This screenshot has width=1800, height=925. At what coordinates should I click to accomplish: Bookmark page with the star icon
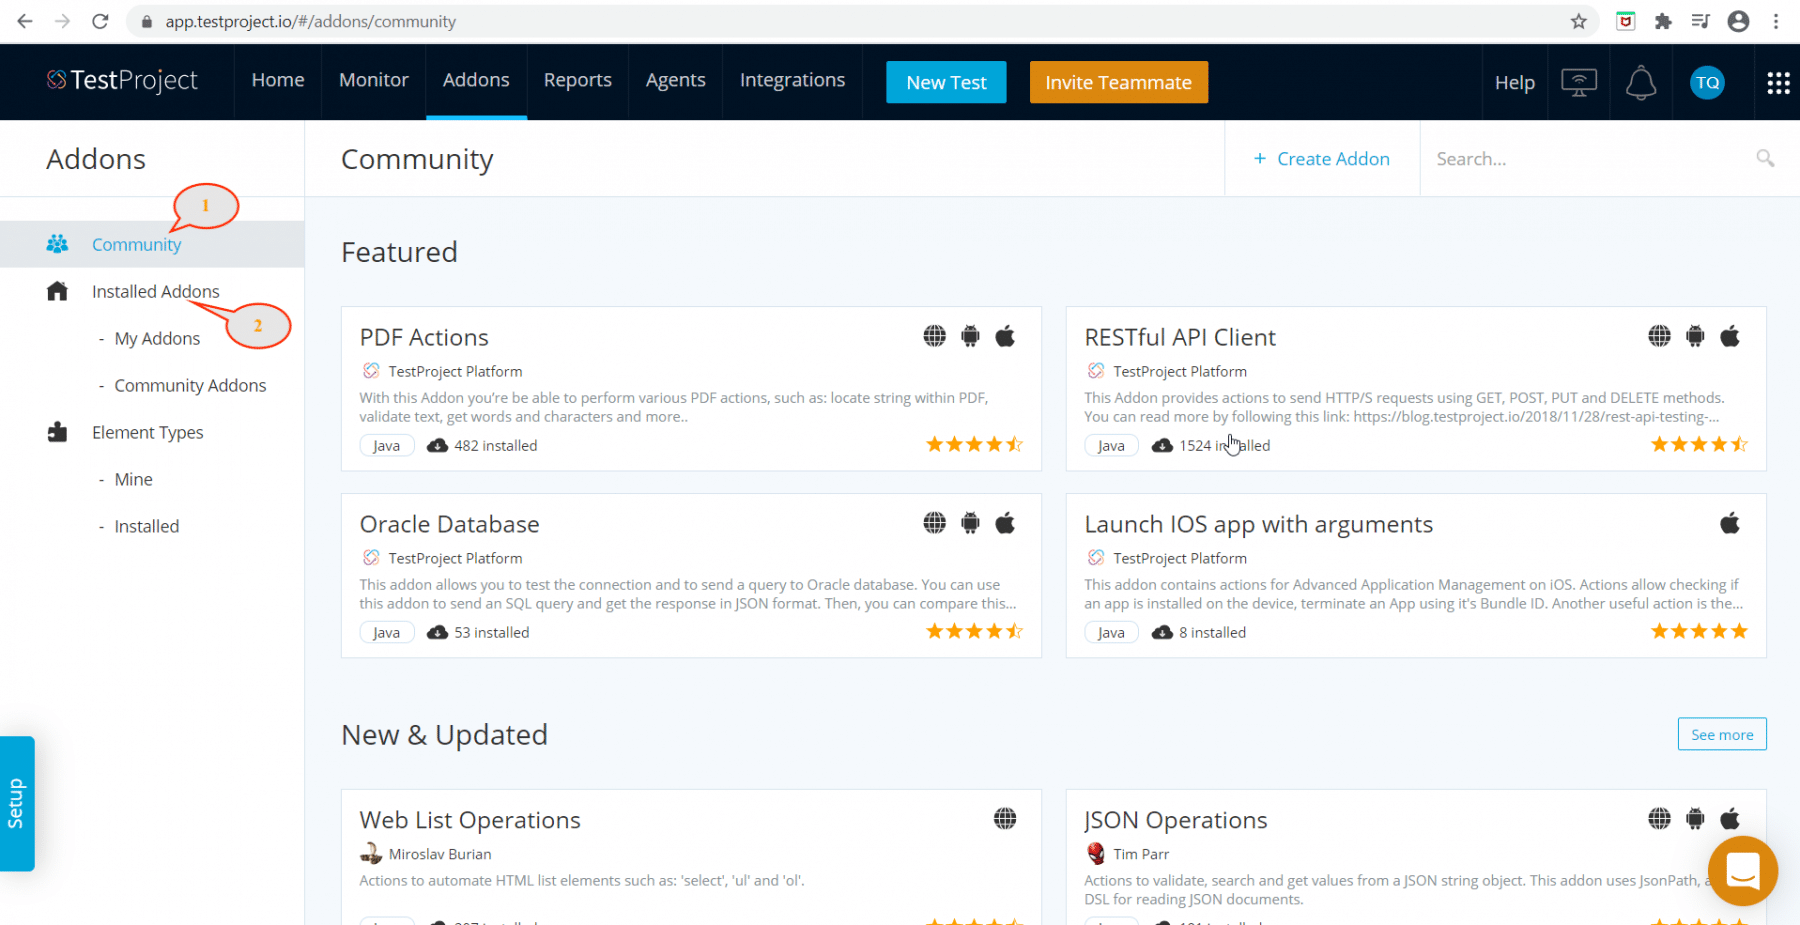tap(1579, 21)
